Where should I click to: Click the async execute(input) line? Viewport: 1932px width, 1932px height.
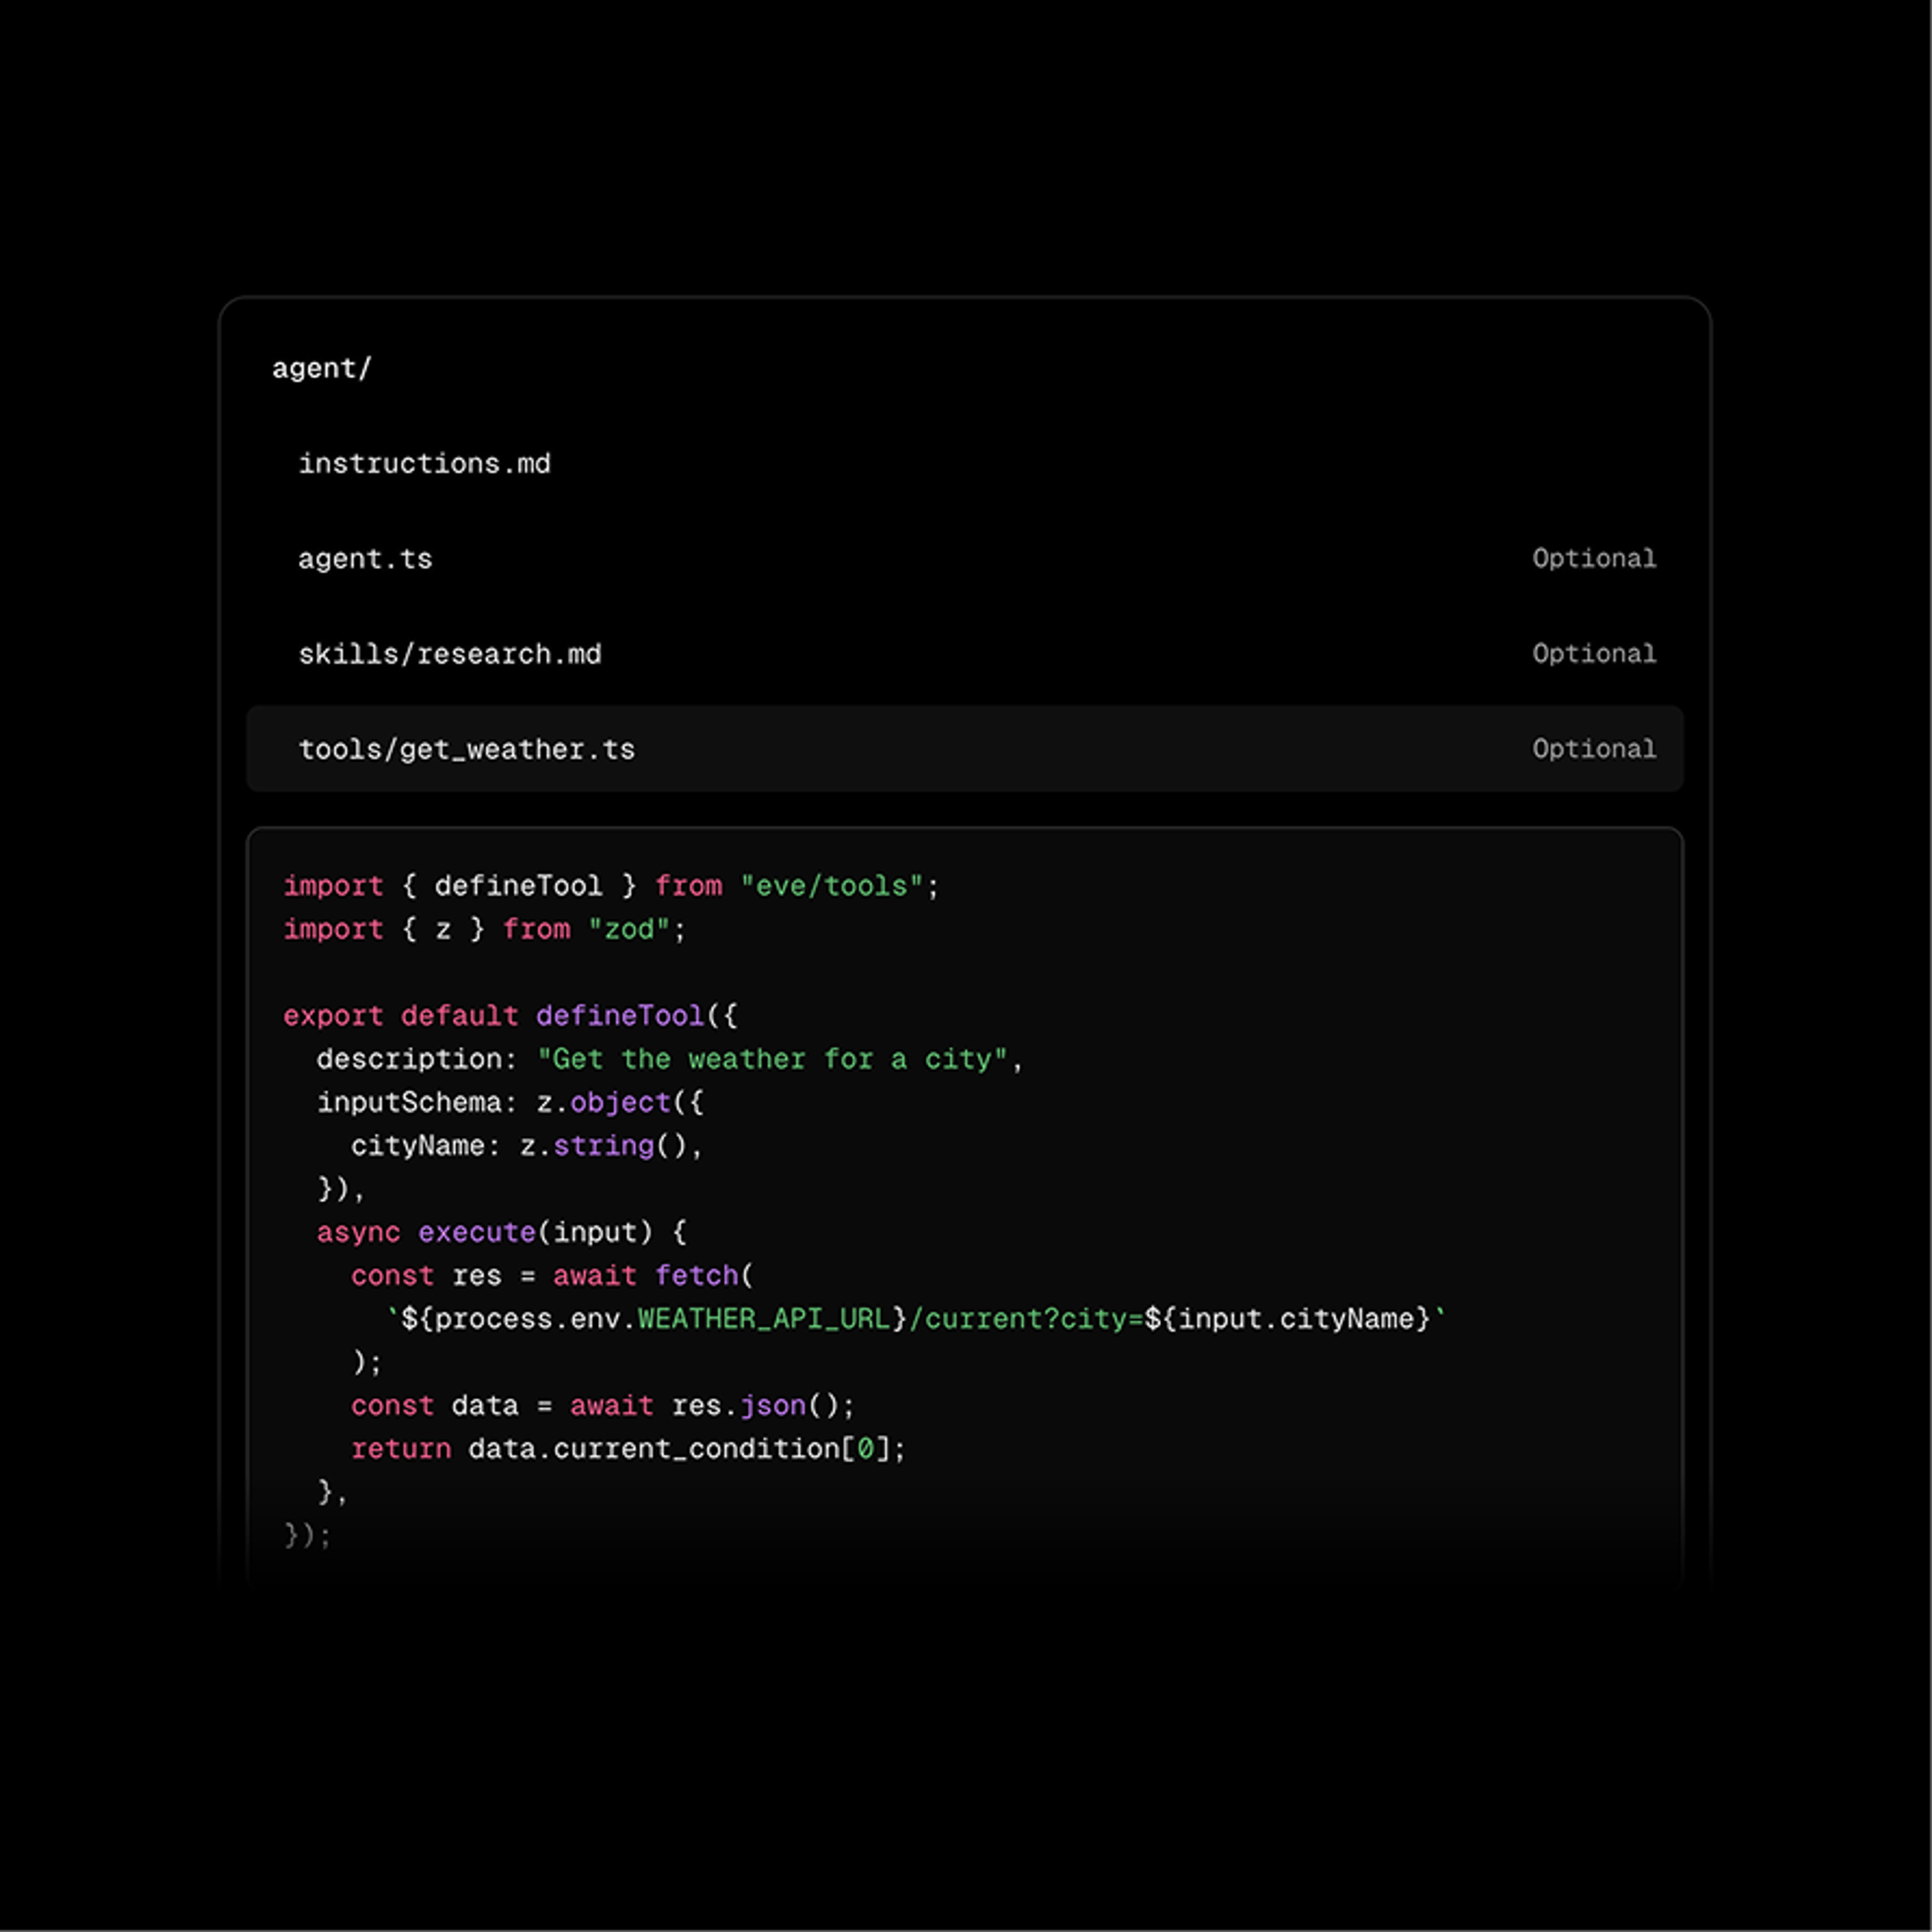click(502, 1232)
